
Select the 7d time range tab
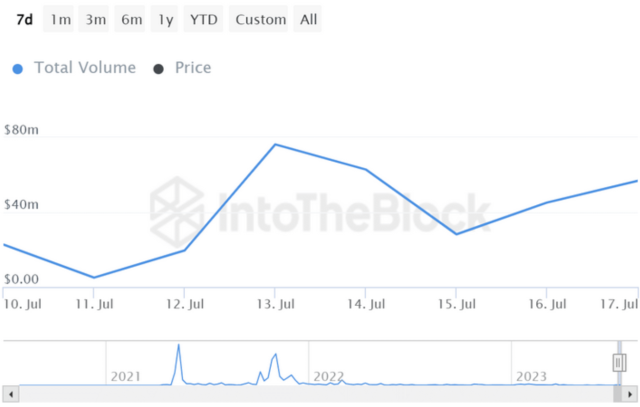point(25,19)
